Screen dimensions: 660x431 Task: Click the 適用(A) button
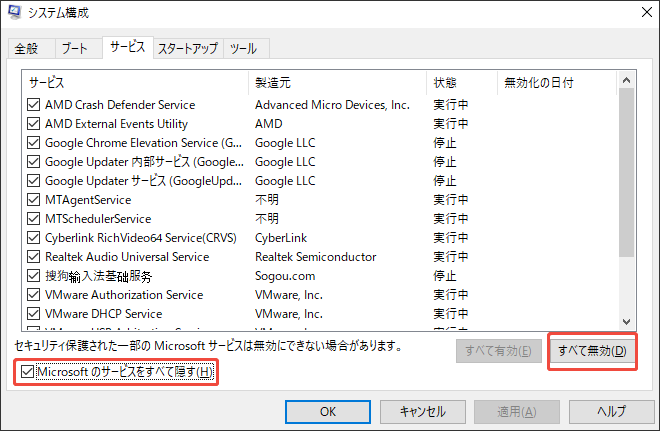[x=517, y=411]
